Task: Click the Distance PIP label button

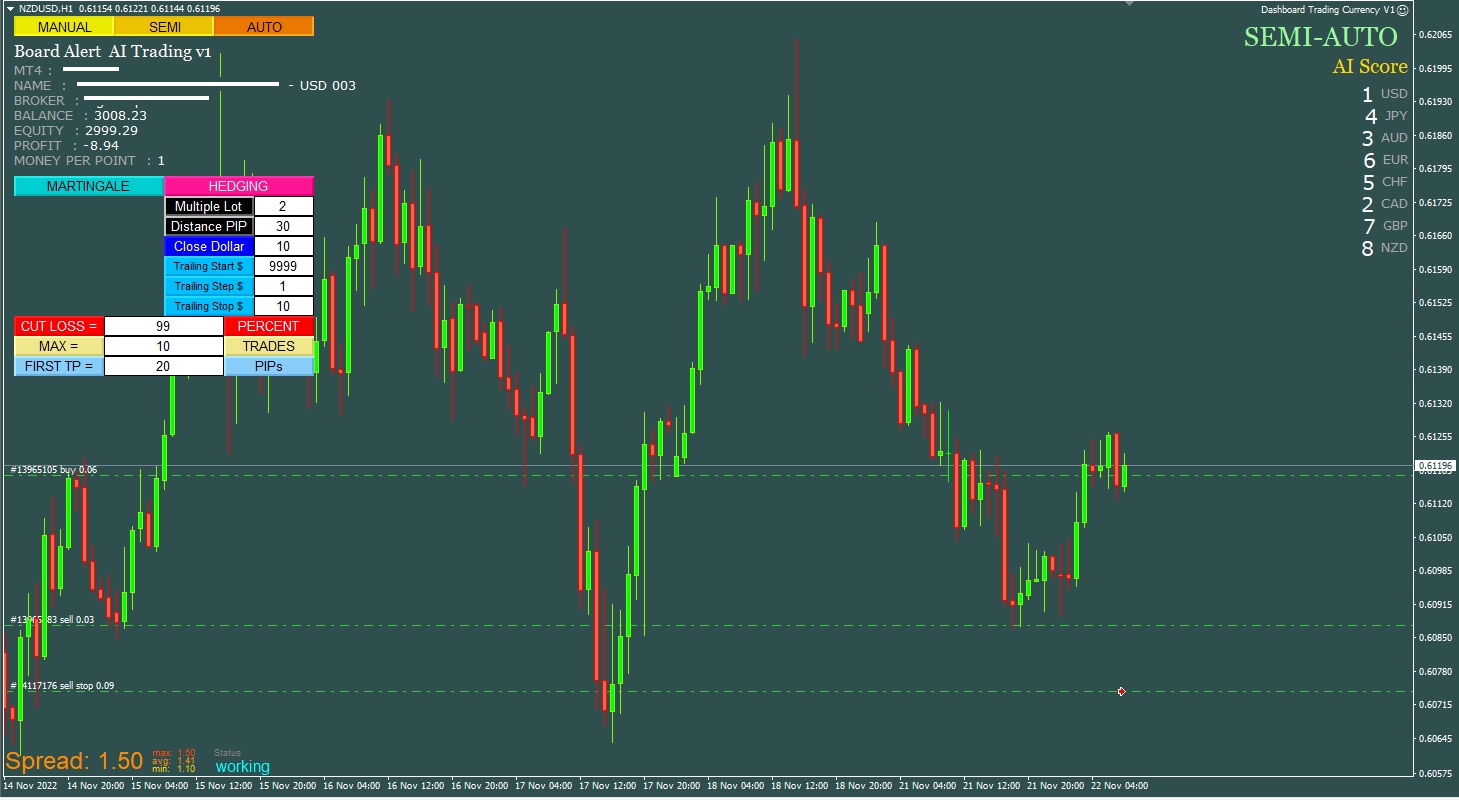Action: pyautogui.click(x=209, y=226)
